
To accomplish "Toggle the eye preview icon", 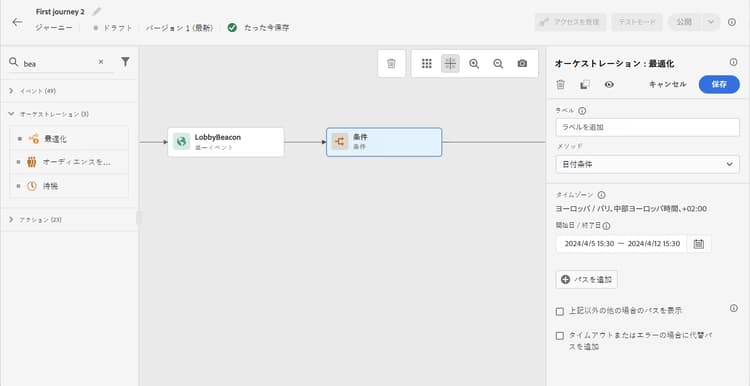I will [x=609, y=85].
